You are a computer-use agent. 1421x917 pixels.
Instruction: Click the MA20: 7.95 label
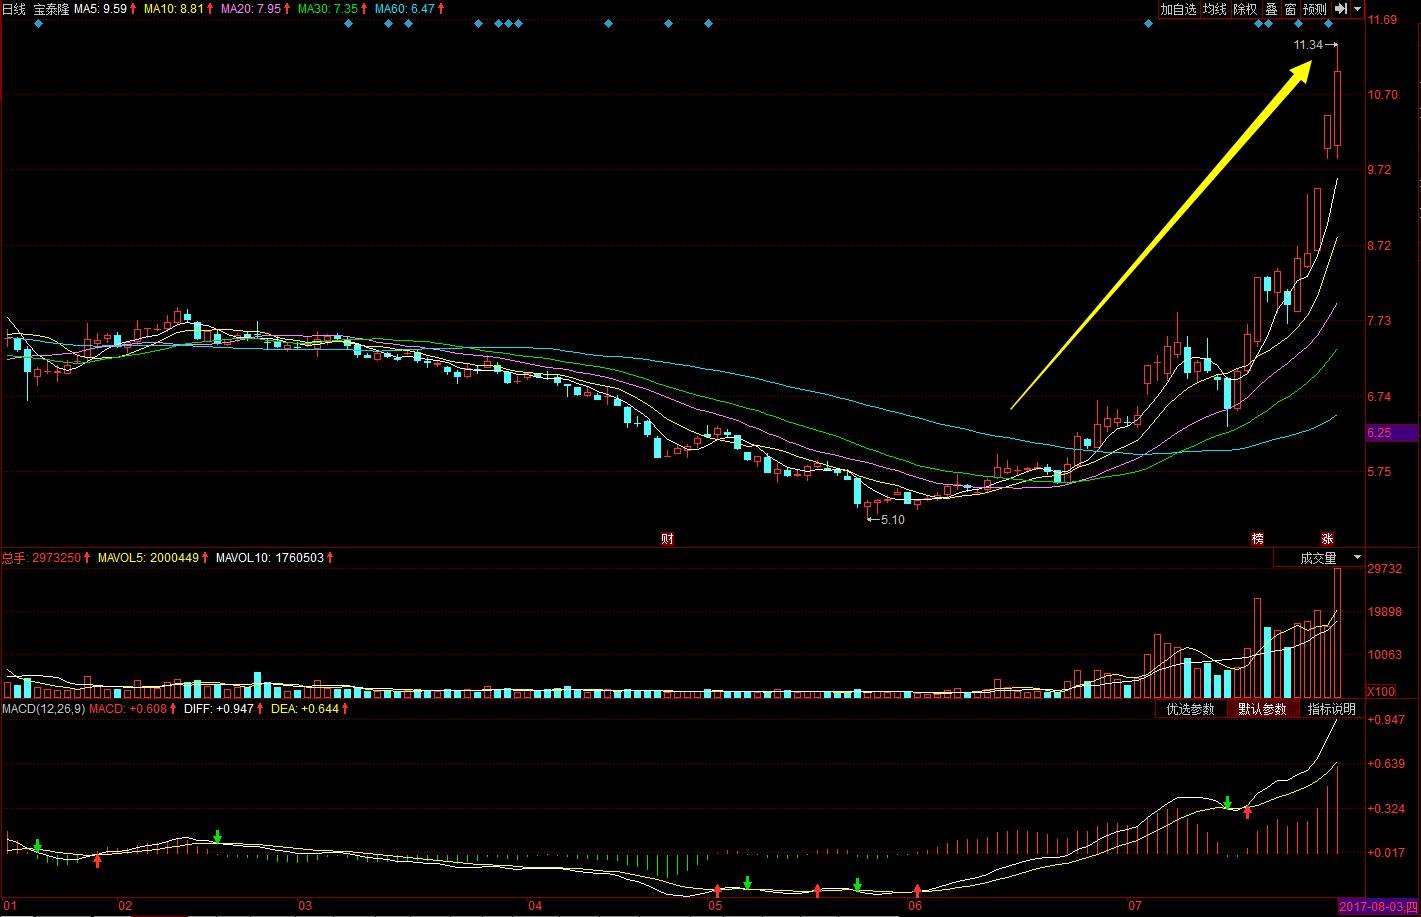[251, 9]
